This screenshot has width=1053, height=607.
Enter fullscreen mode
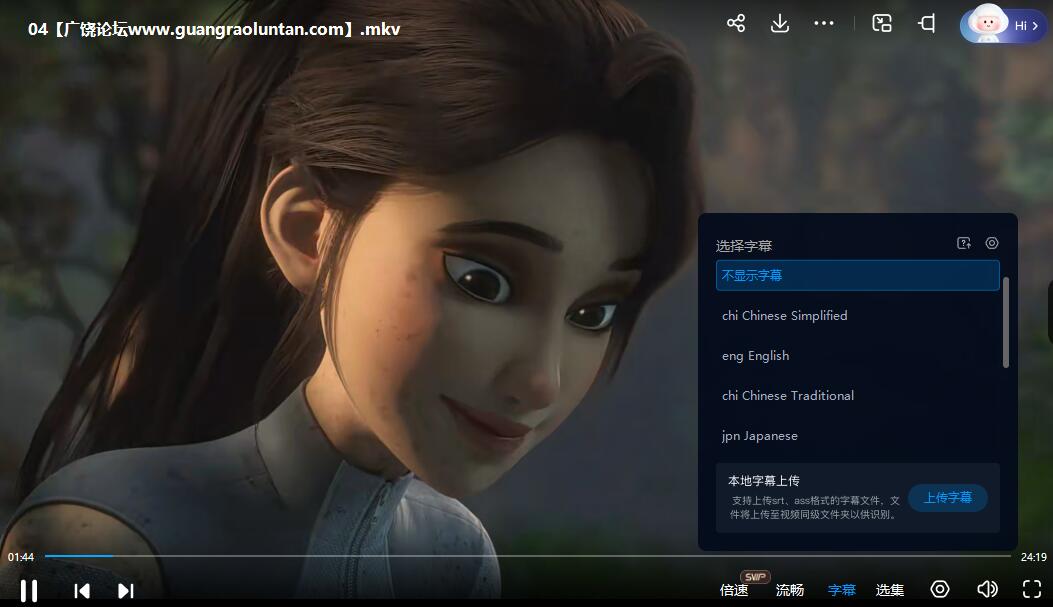click(1032, 590)
